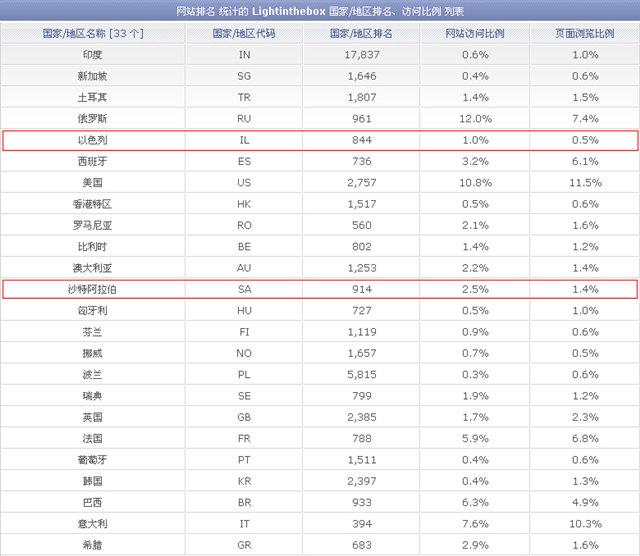Select the 西班牙 country cell
The height and width of the screenshot is (556, 640).
coord(92,161)
